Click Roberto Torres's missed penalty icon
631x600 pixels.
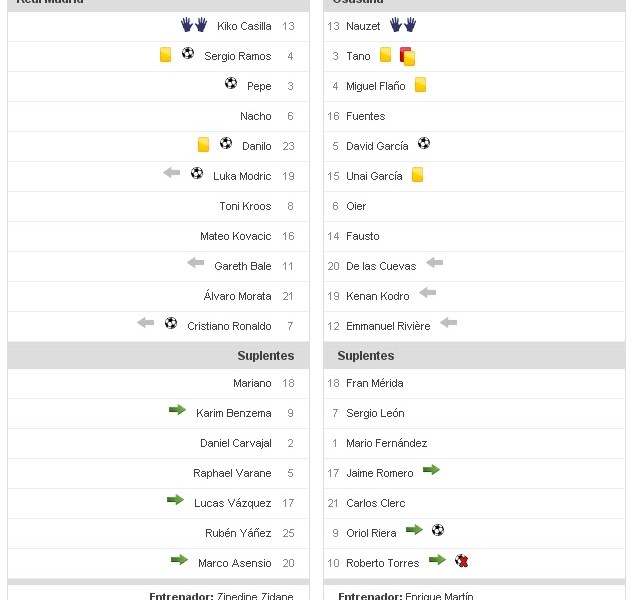coord(461,561)
